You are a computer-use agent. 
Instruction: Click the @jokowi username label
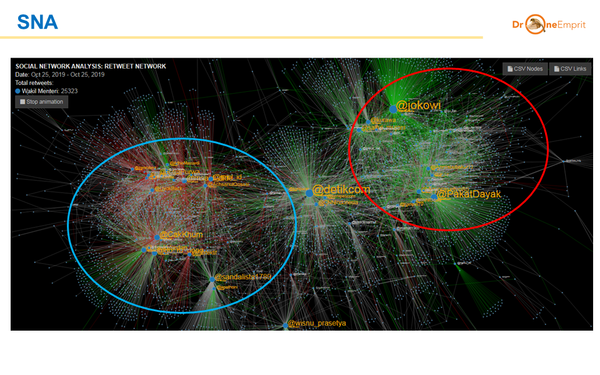point(419,105)
